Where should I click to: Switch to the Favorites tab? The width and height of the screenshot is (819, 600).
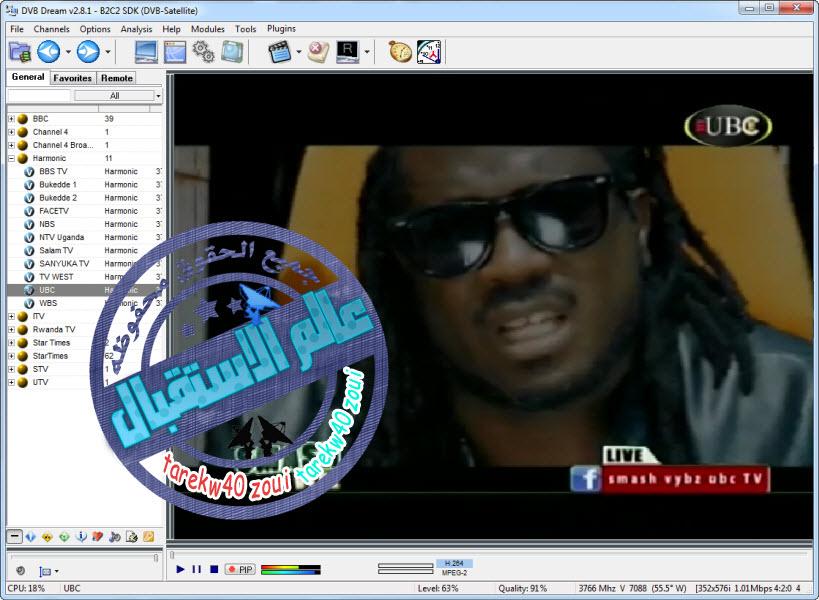point(73,78)
